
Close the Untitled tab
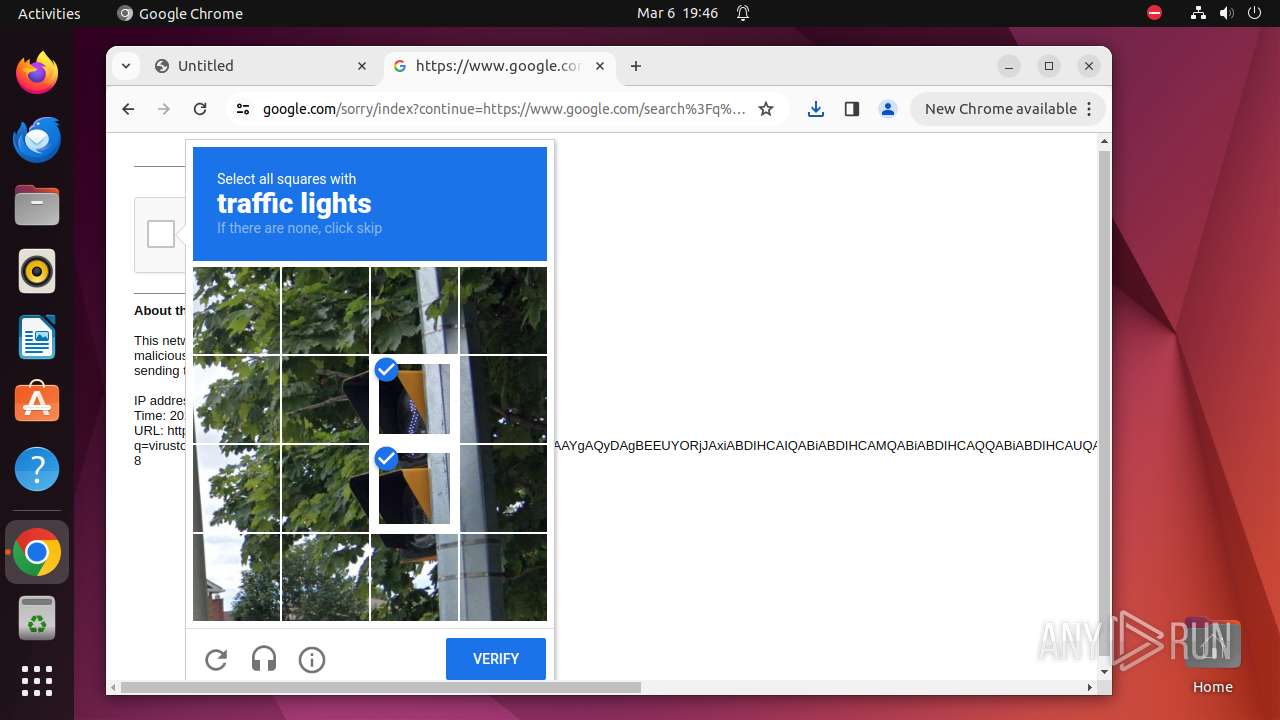[362, 66]
